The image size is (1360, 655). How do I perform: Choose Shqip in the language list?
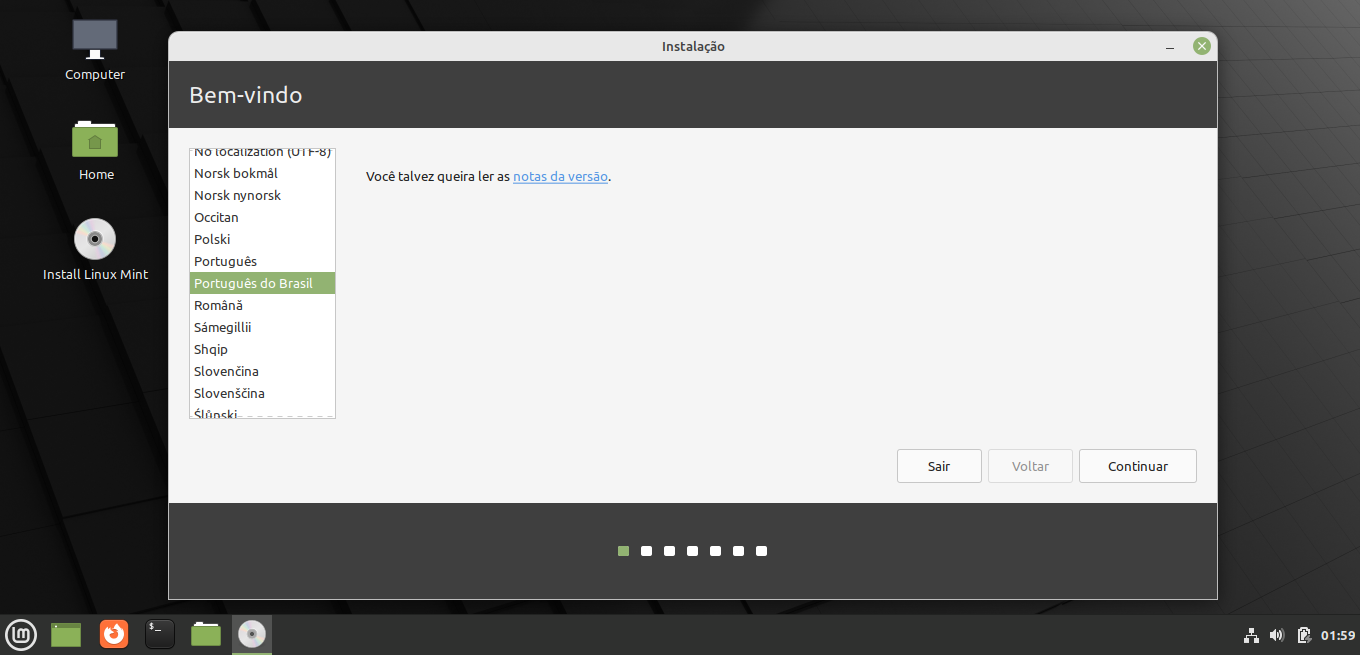(x=262, y=349)
